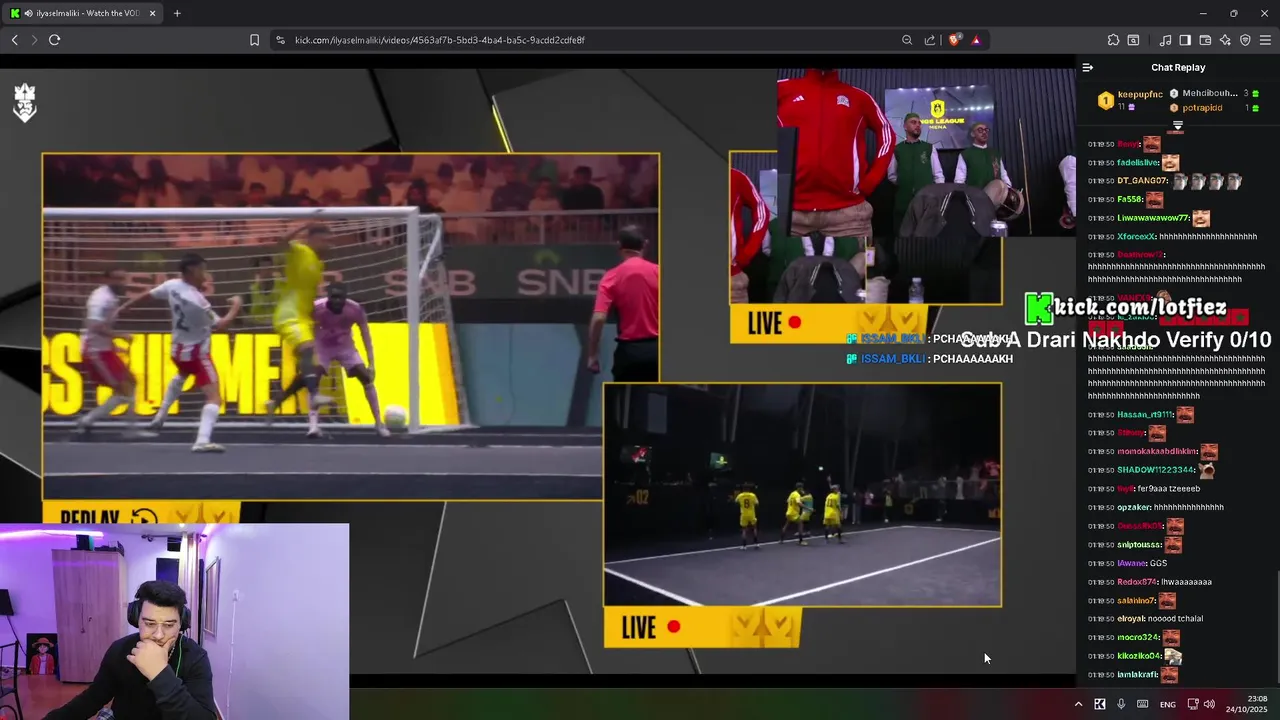Bookmark this page via the bookmark icon

(254, 40)
